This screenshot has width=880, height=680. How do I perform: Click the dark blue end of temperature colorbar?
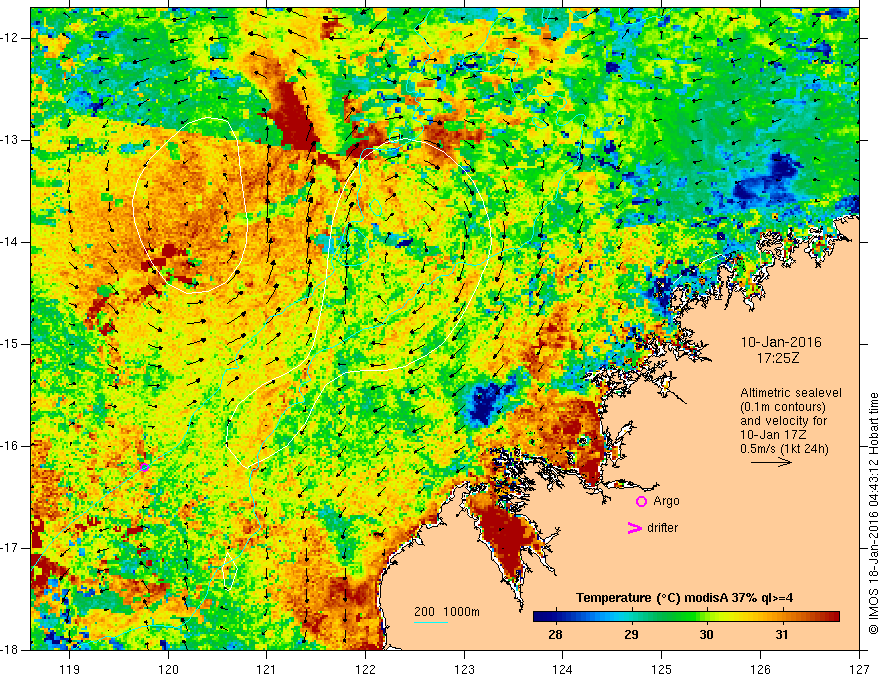click(x=539, y=617)
